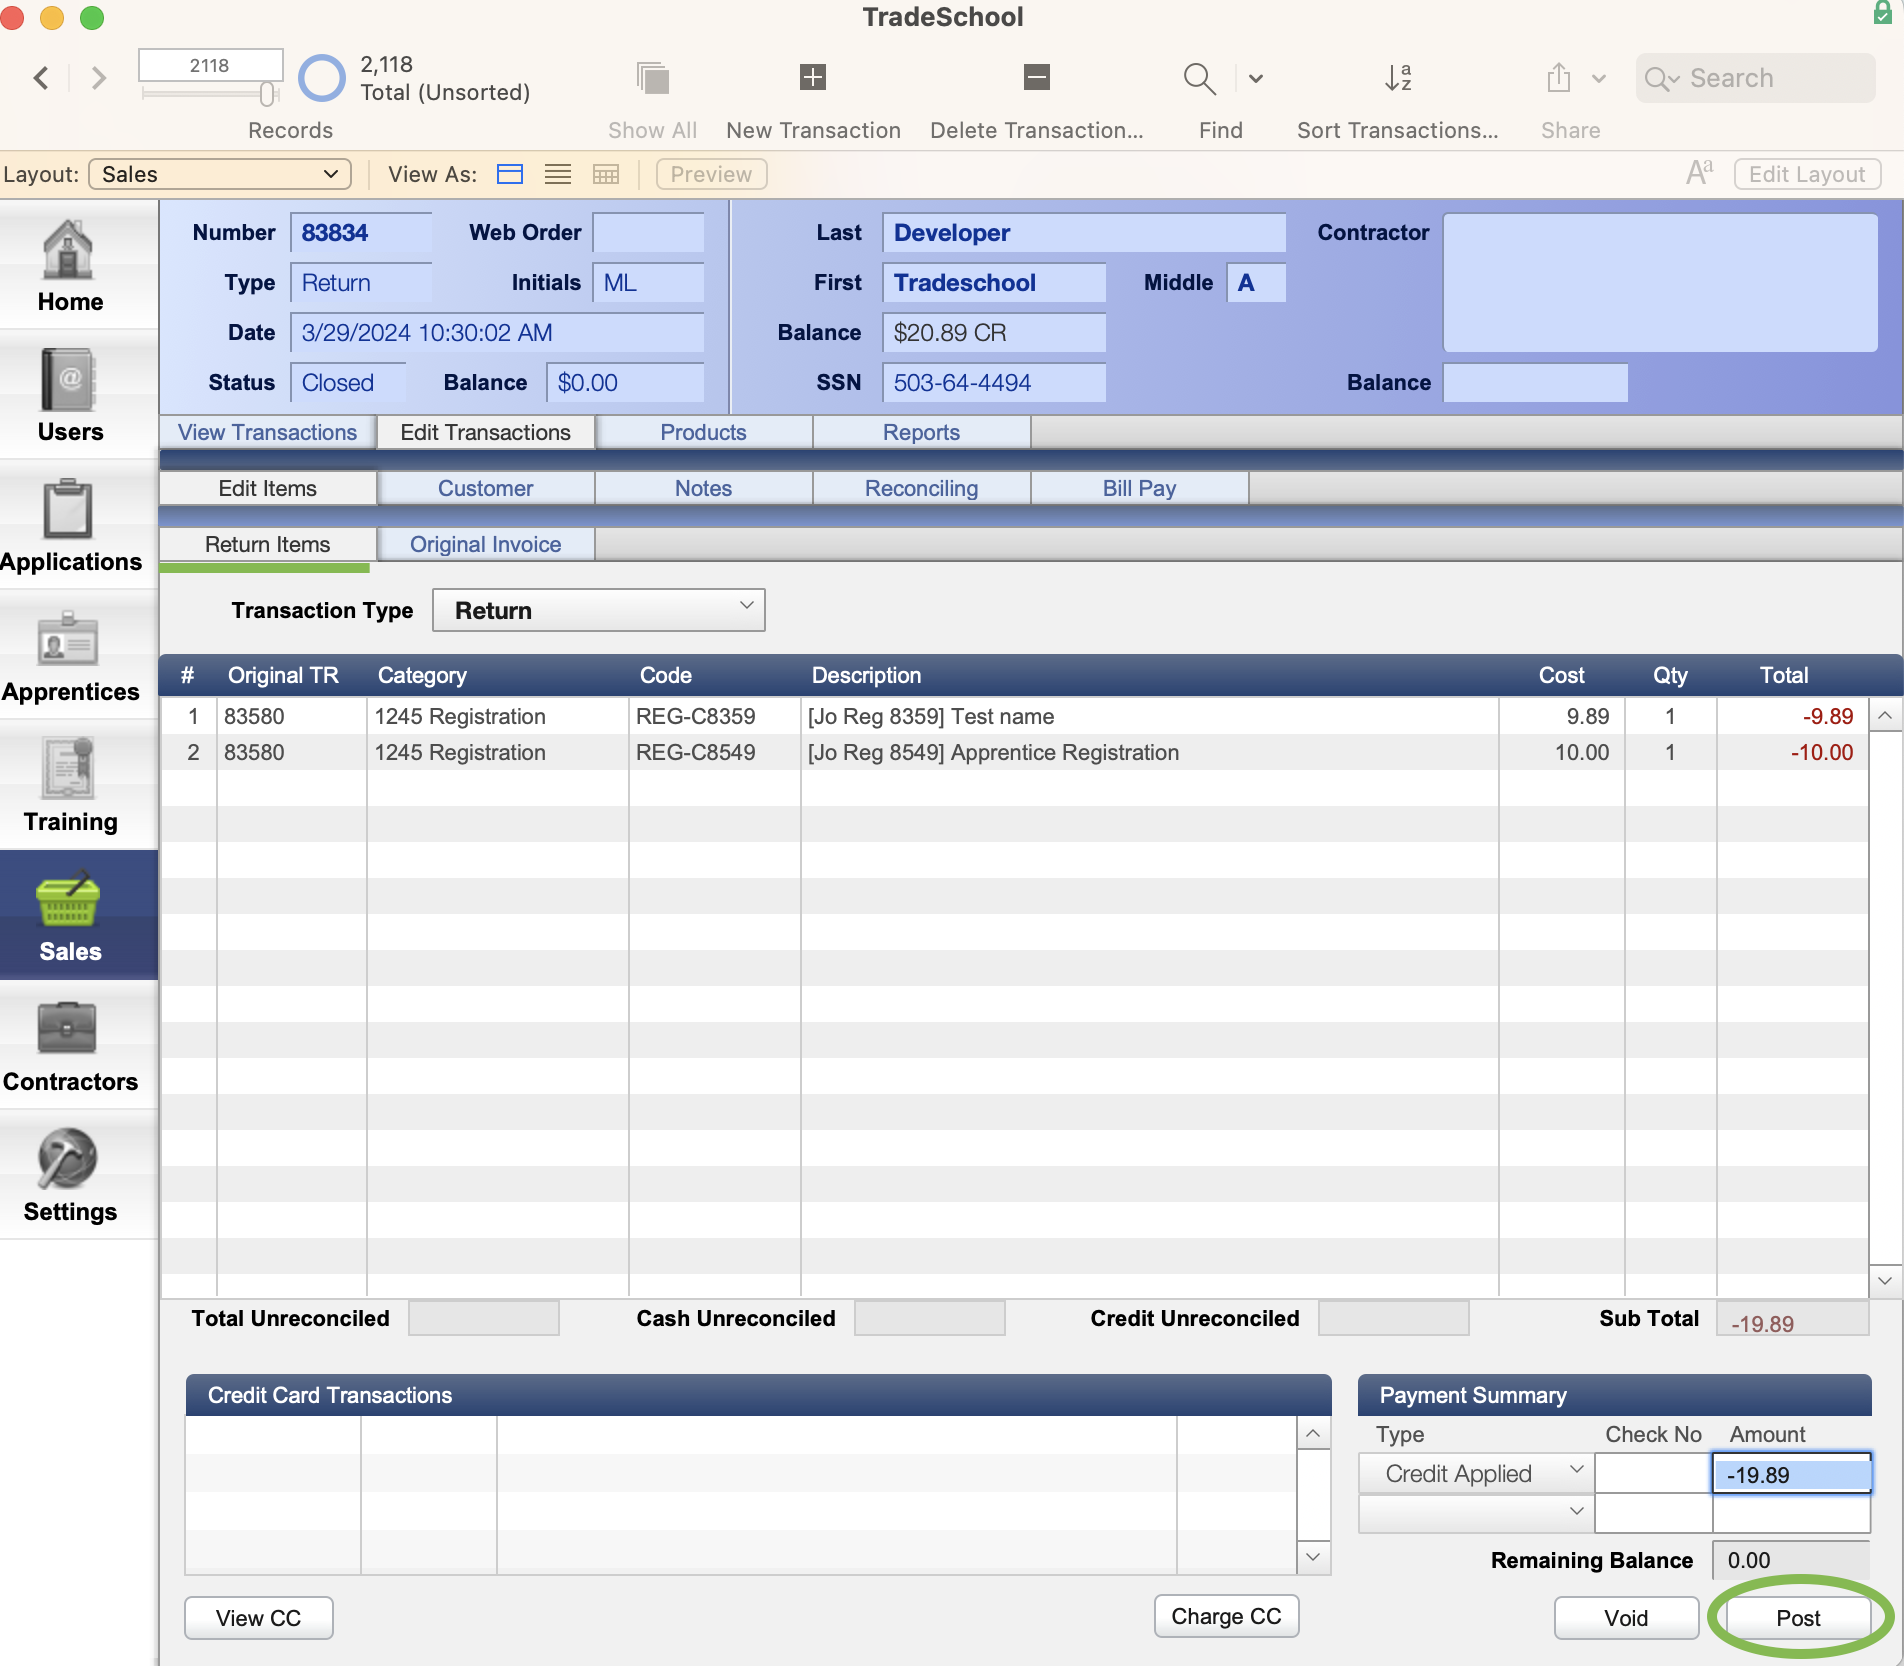Screen dimensions: 1904x1666
Task: Click the toolbar Search field
Action: 1756,78
